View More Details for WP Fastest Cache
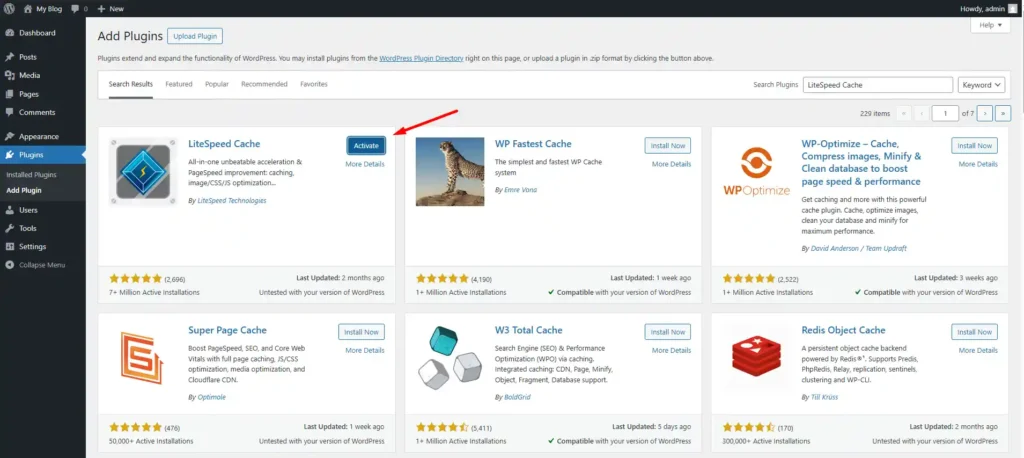The width and height of the screenshot is (1024, 458). click(x=671, y=164)
